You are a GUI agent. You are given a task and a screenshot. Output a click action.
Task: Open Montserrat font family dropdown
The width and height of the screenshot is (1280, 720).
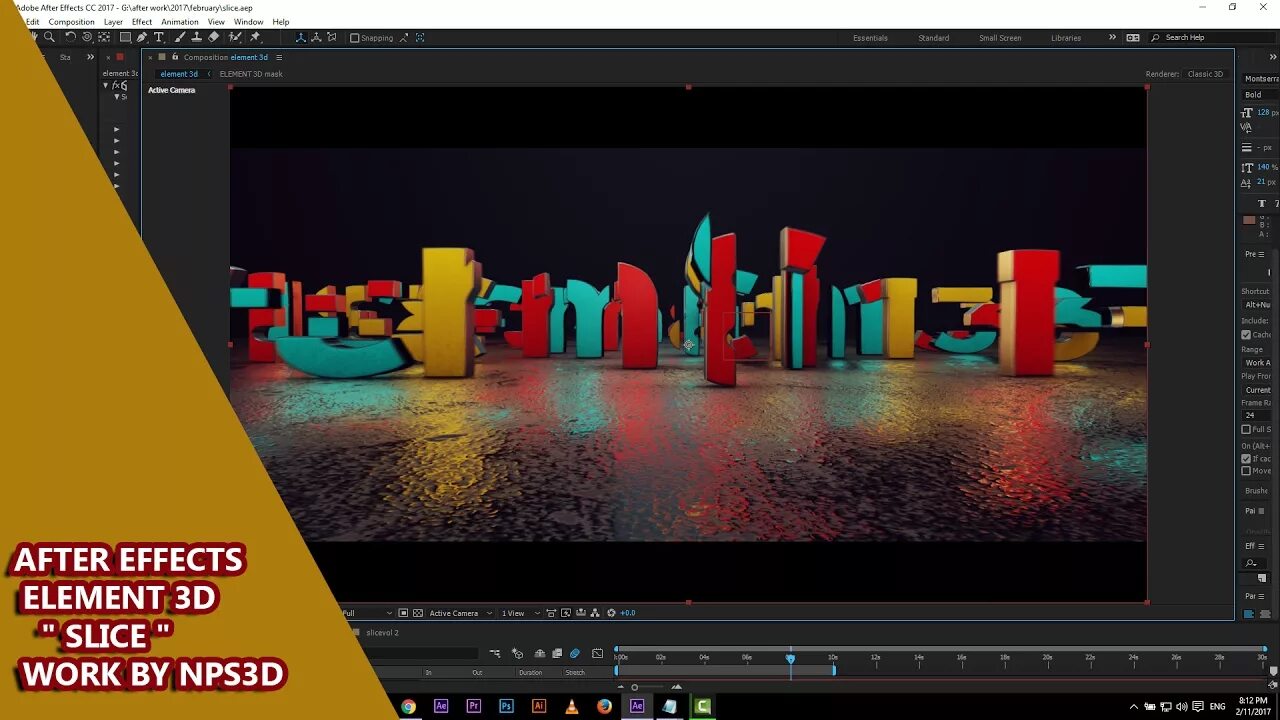pos(1261,78)
